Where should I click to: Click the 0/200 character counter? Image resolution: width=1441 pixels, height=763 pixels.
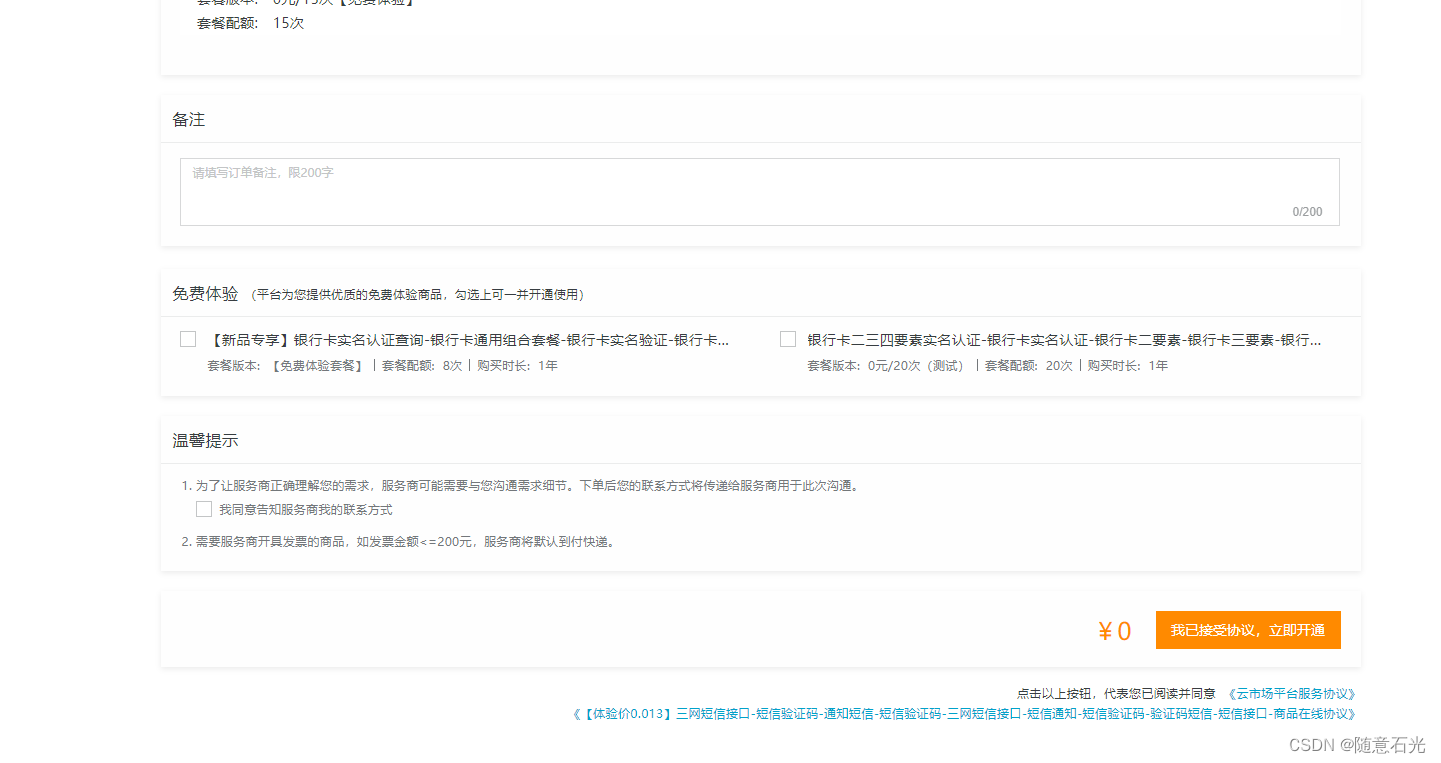[x=1307, y=212]
